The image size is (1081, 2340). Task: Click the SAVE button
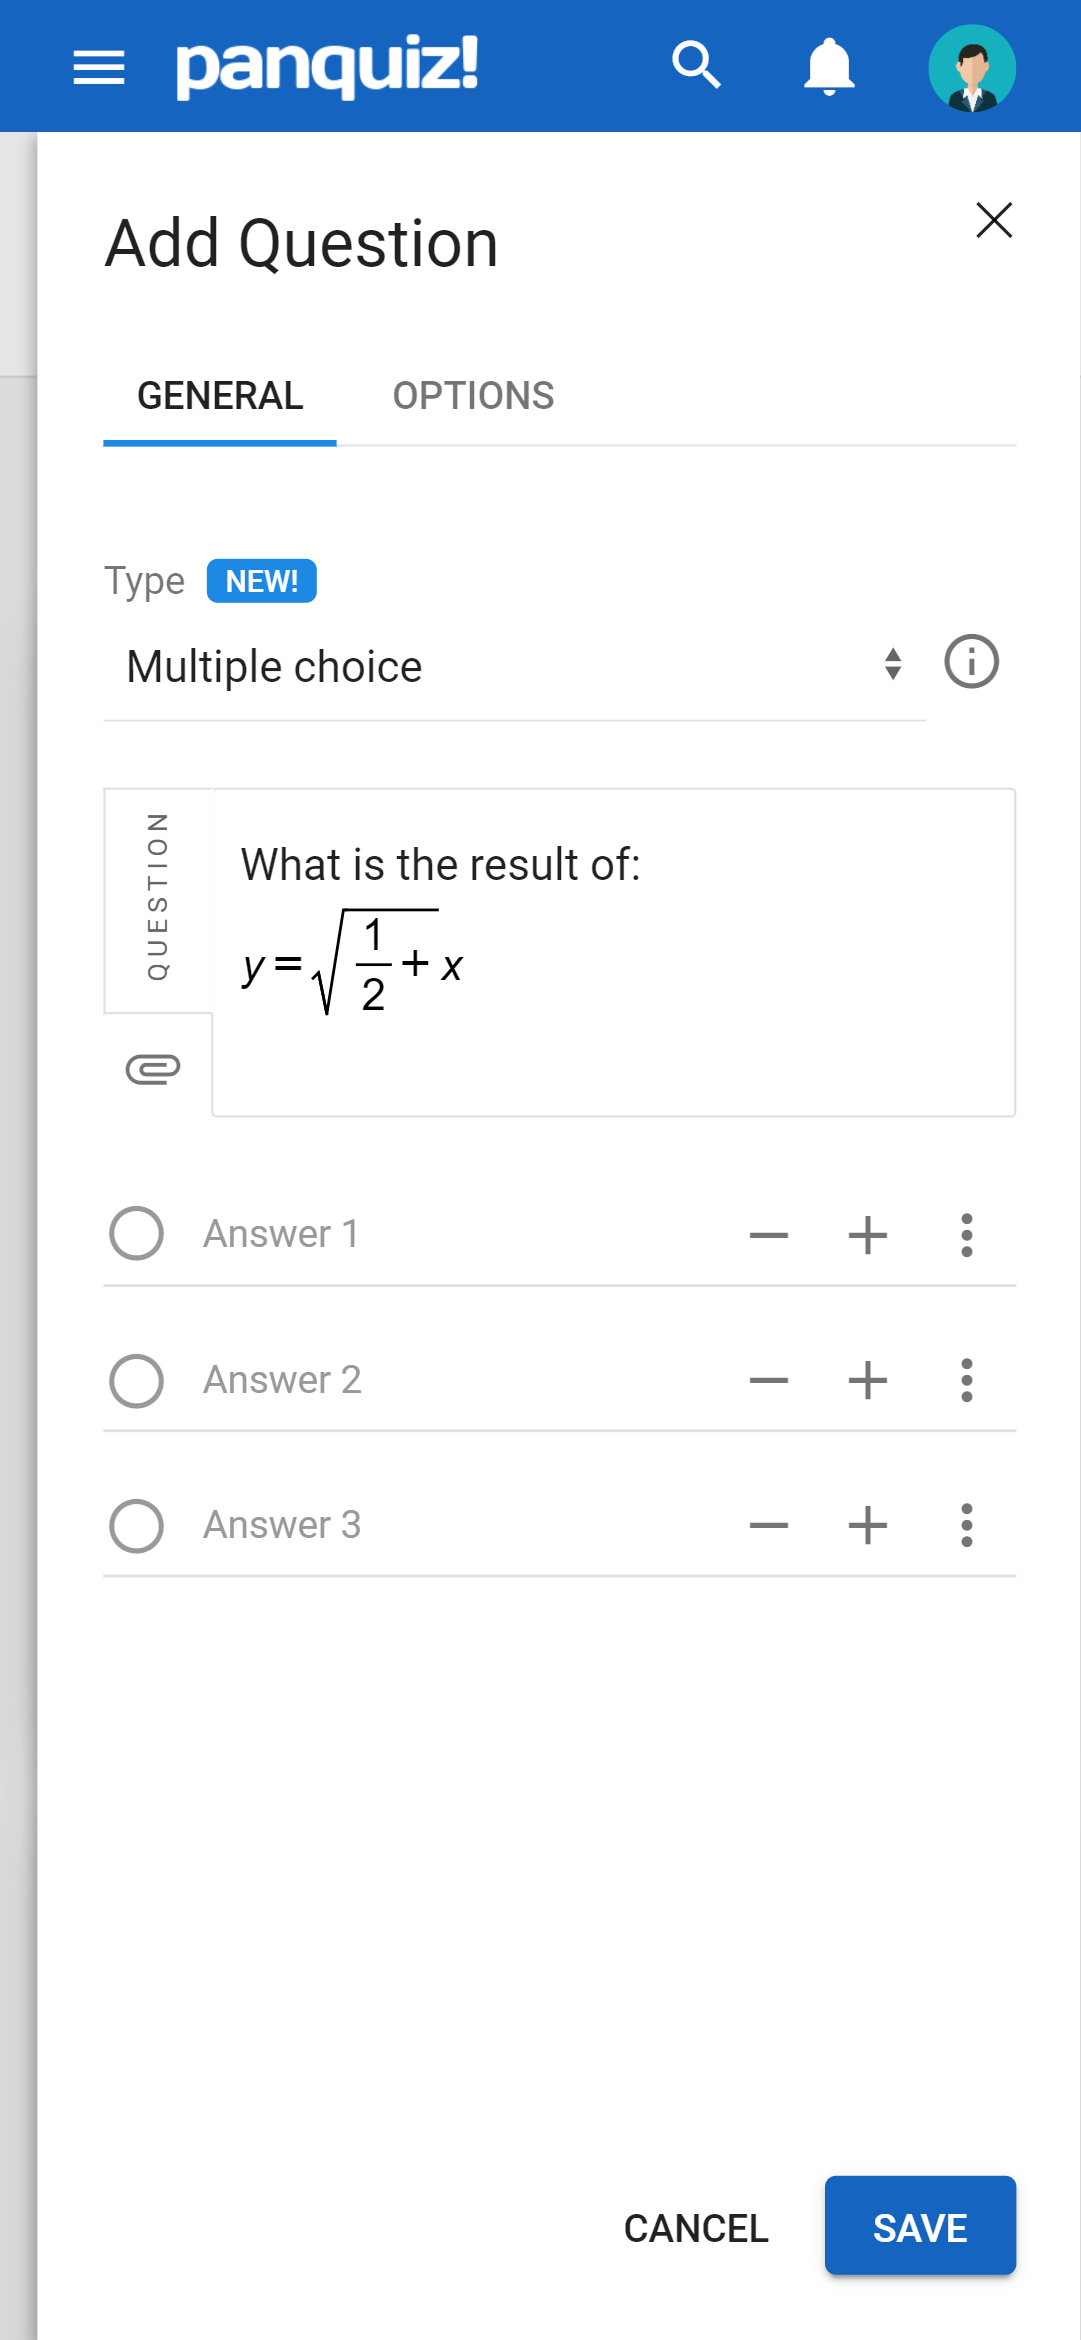coord(920,2226)
